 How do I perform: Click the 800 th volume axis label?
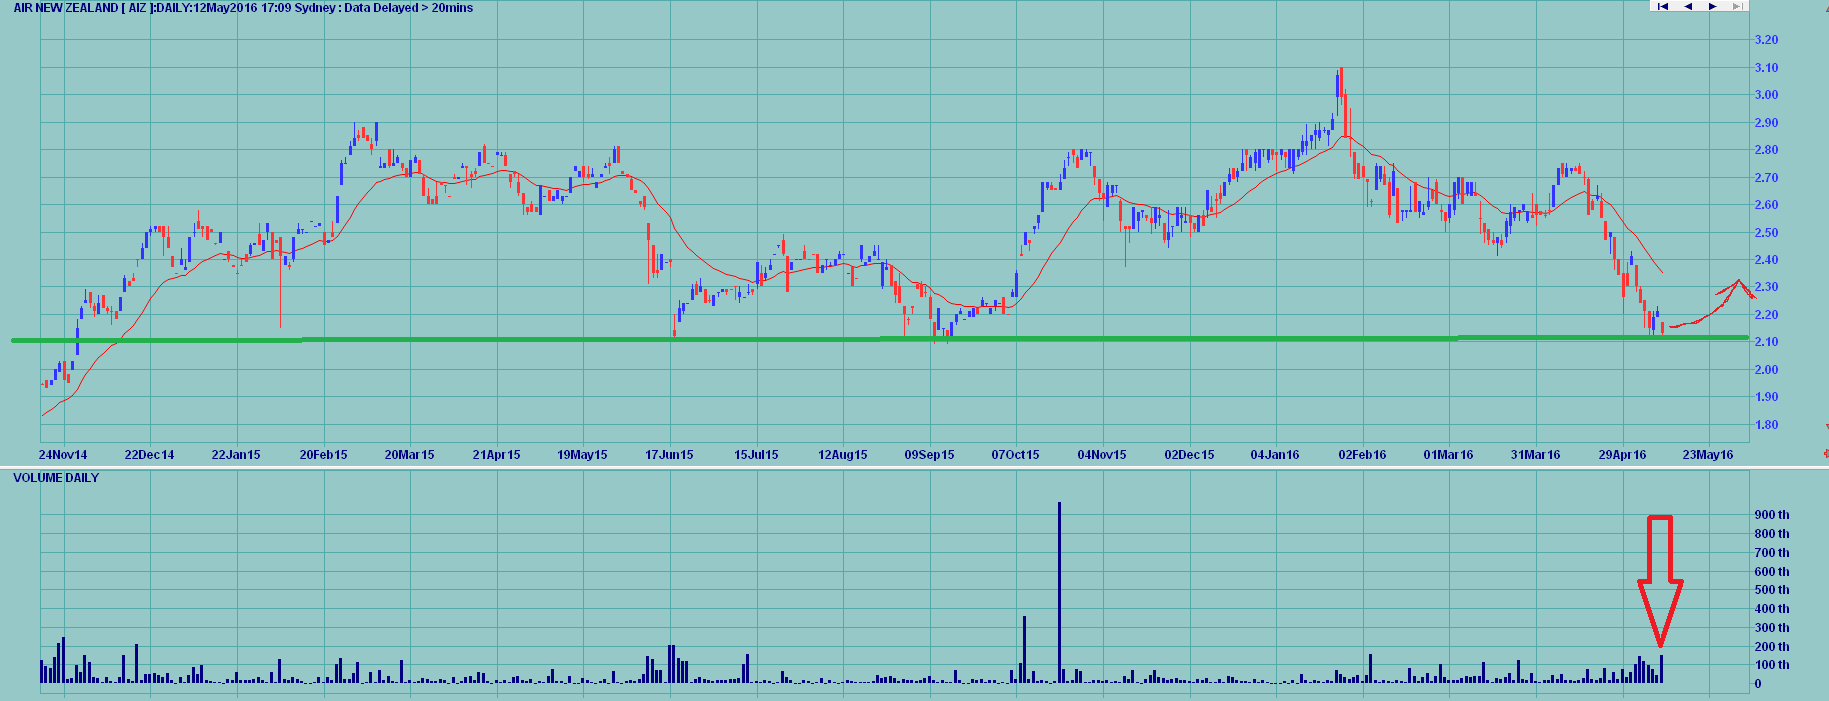pyautogui.click(x=1772, y=534)
